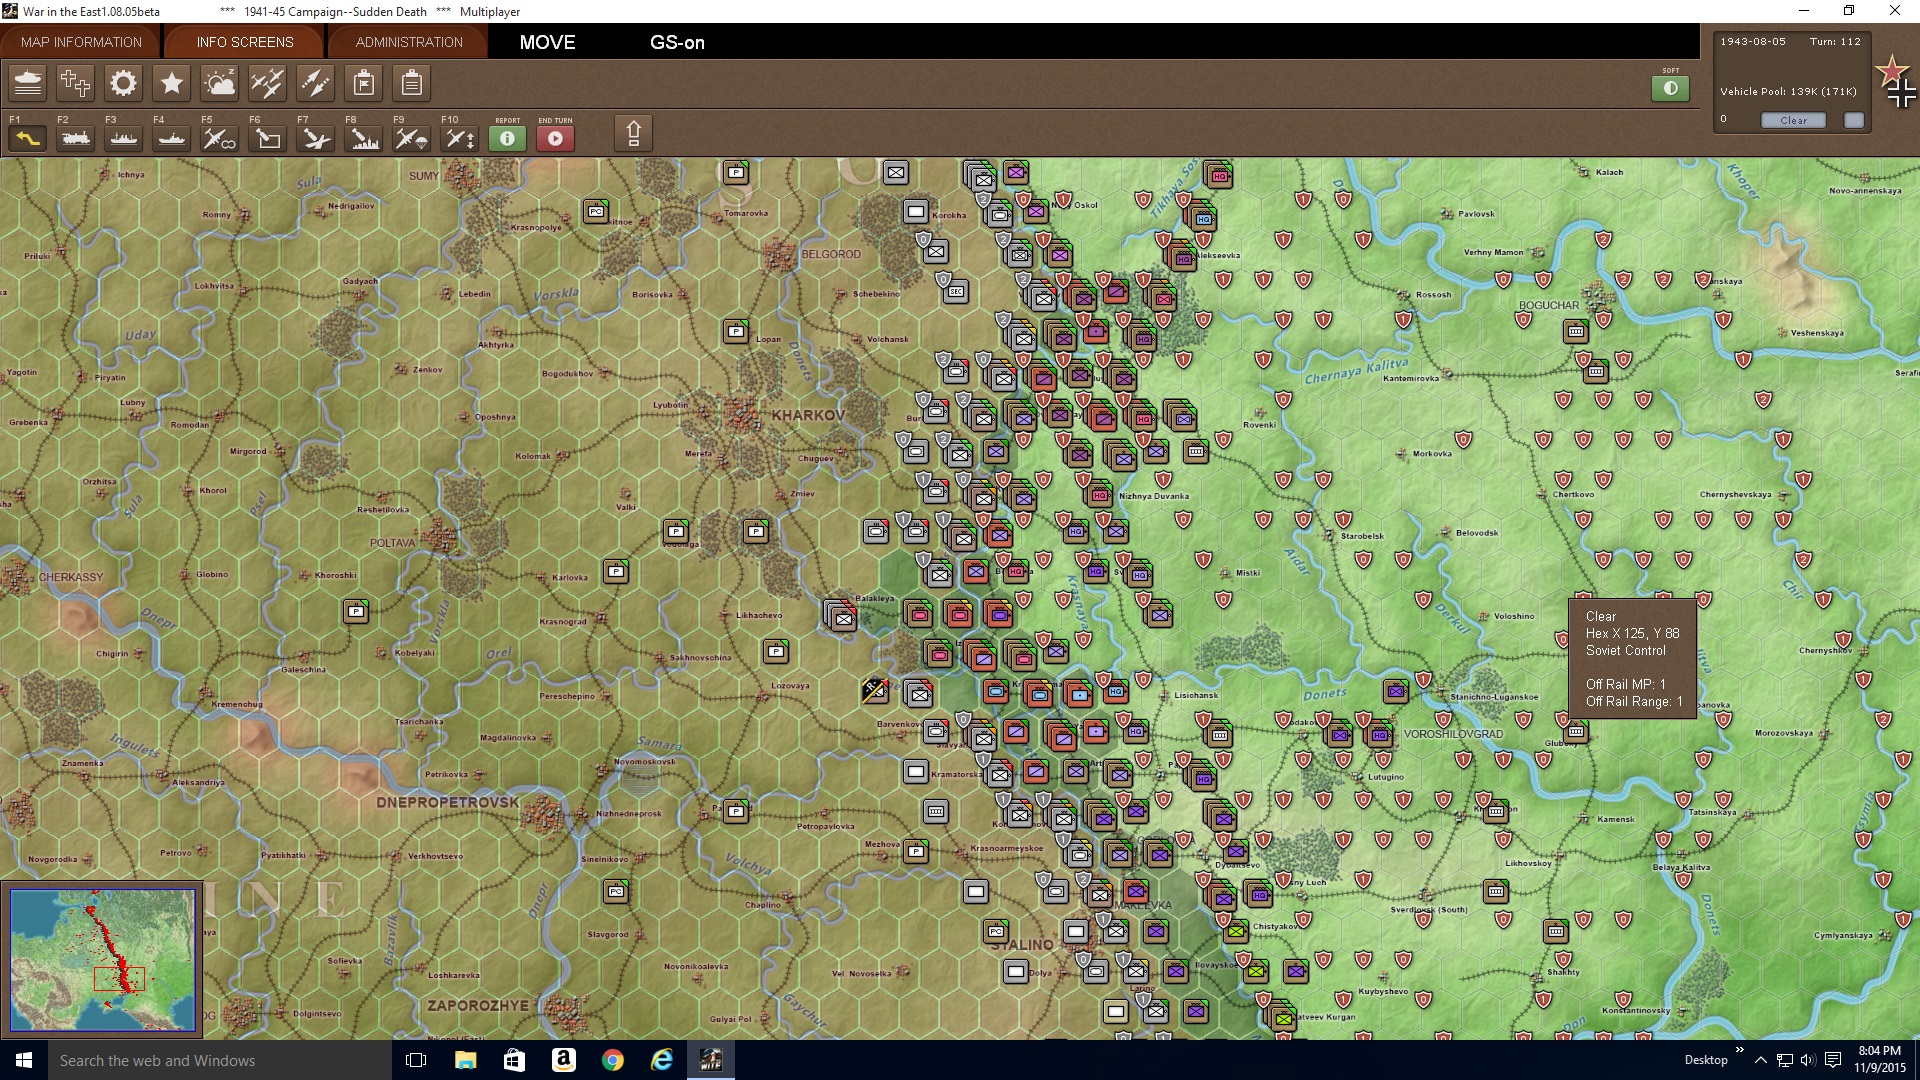Click the Search the web and Windows box
Viewport: 1920px width, 1080px height.
[x=220, y=1060]
